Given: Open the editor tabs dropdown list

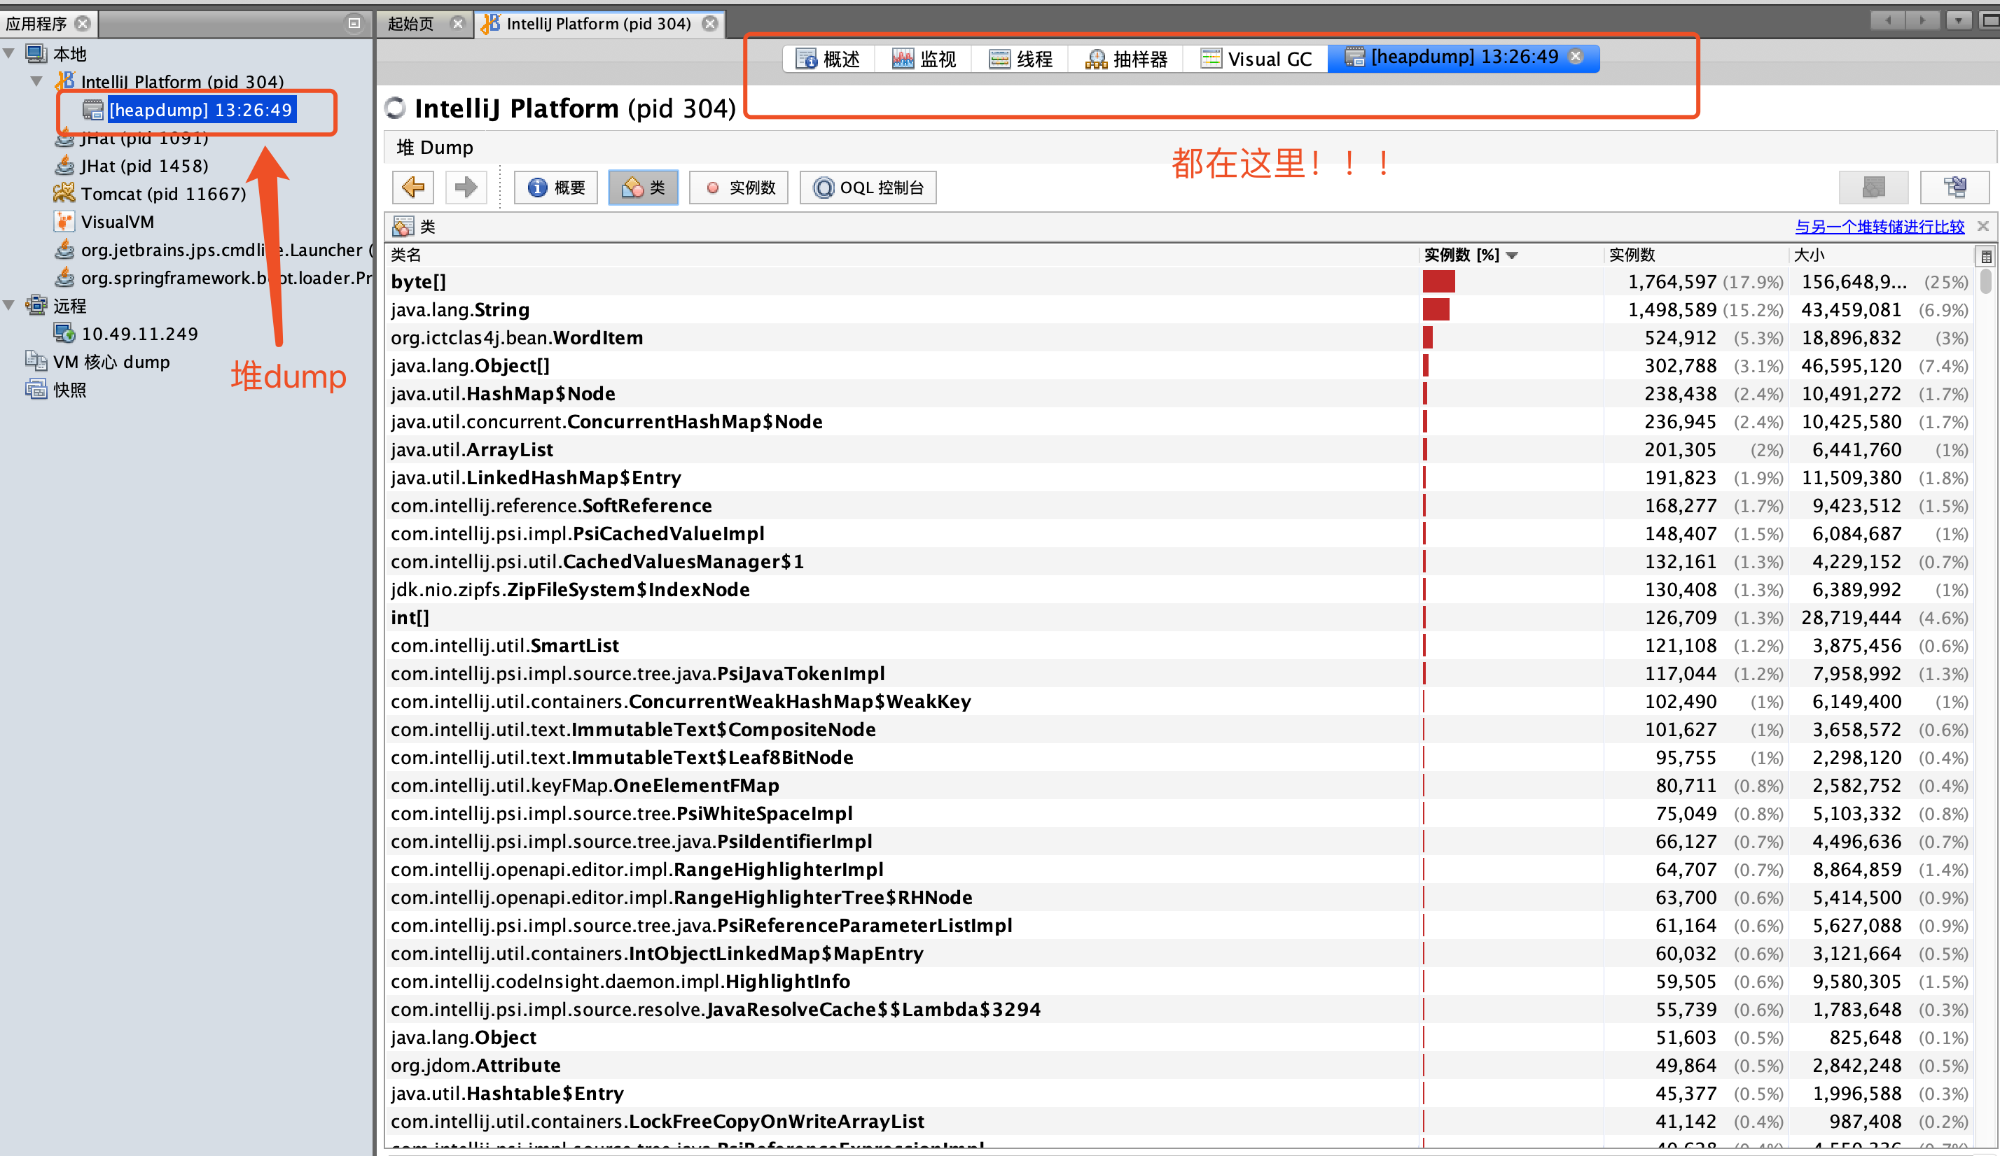Looking at the screenshot, I should tap(1959, 20).
